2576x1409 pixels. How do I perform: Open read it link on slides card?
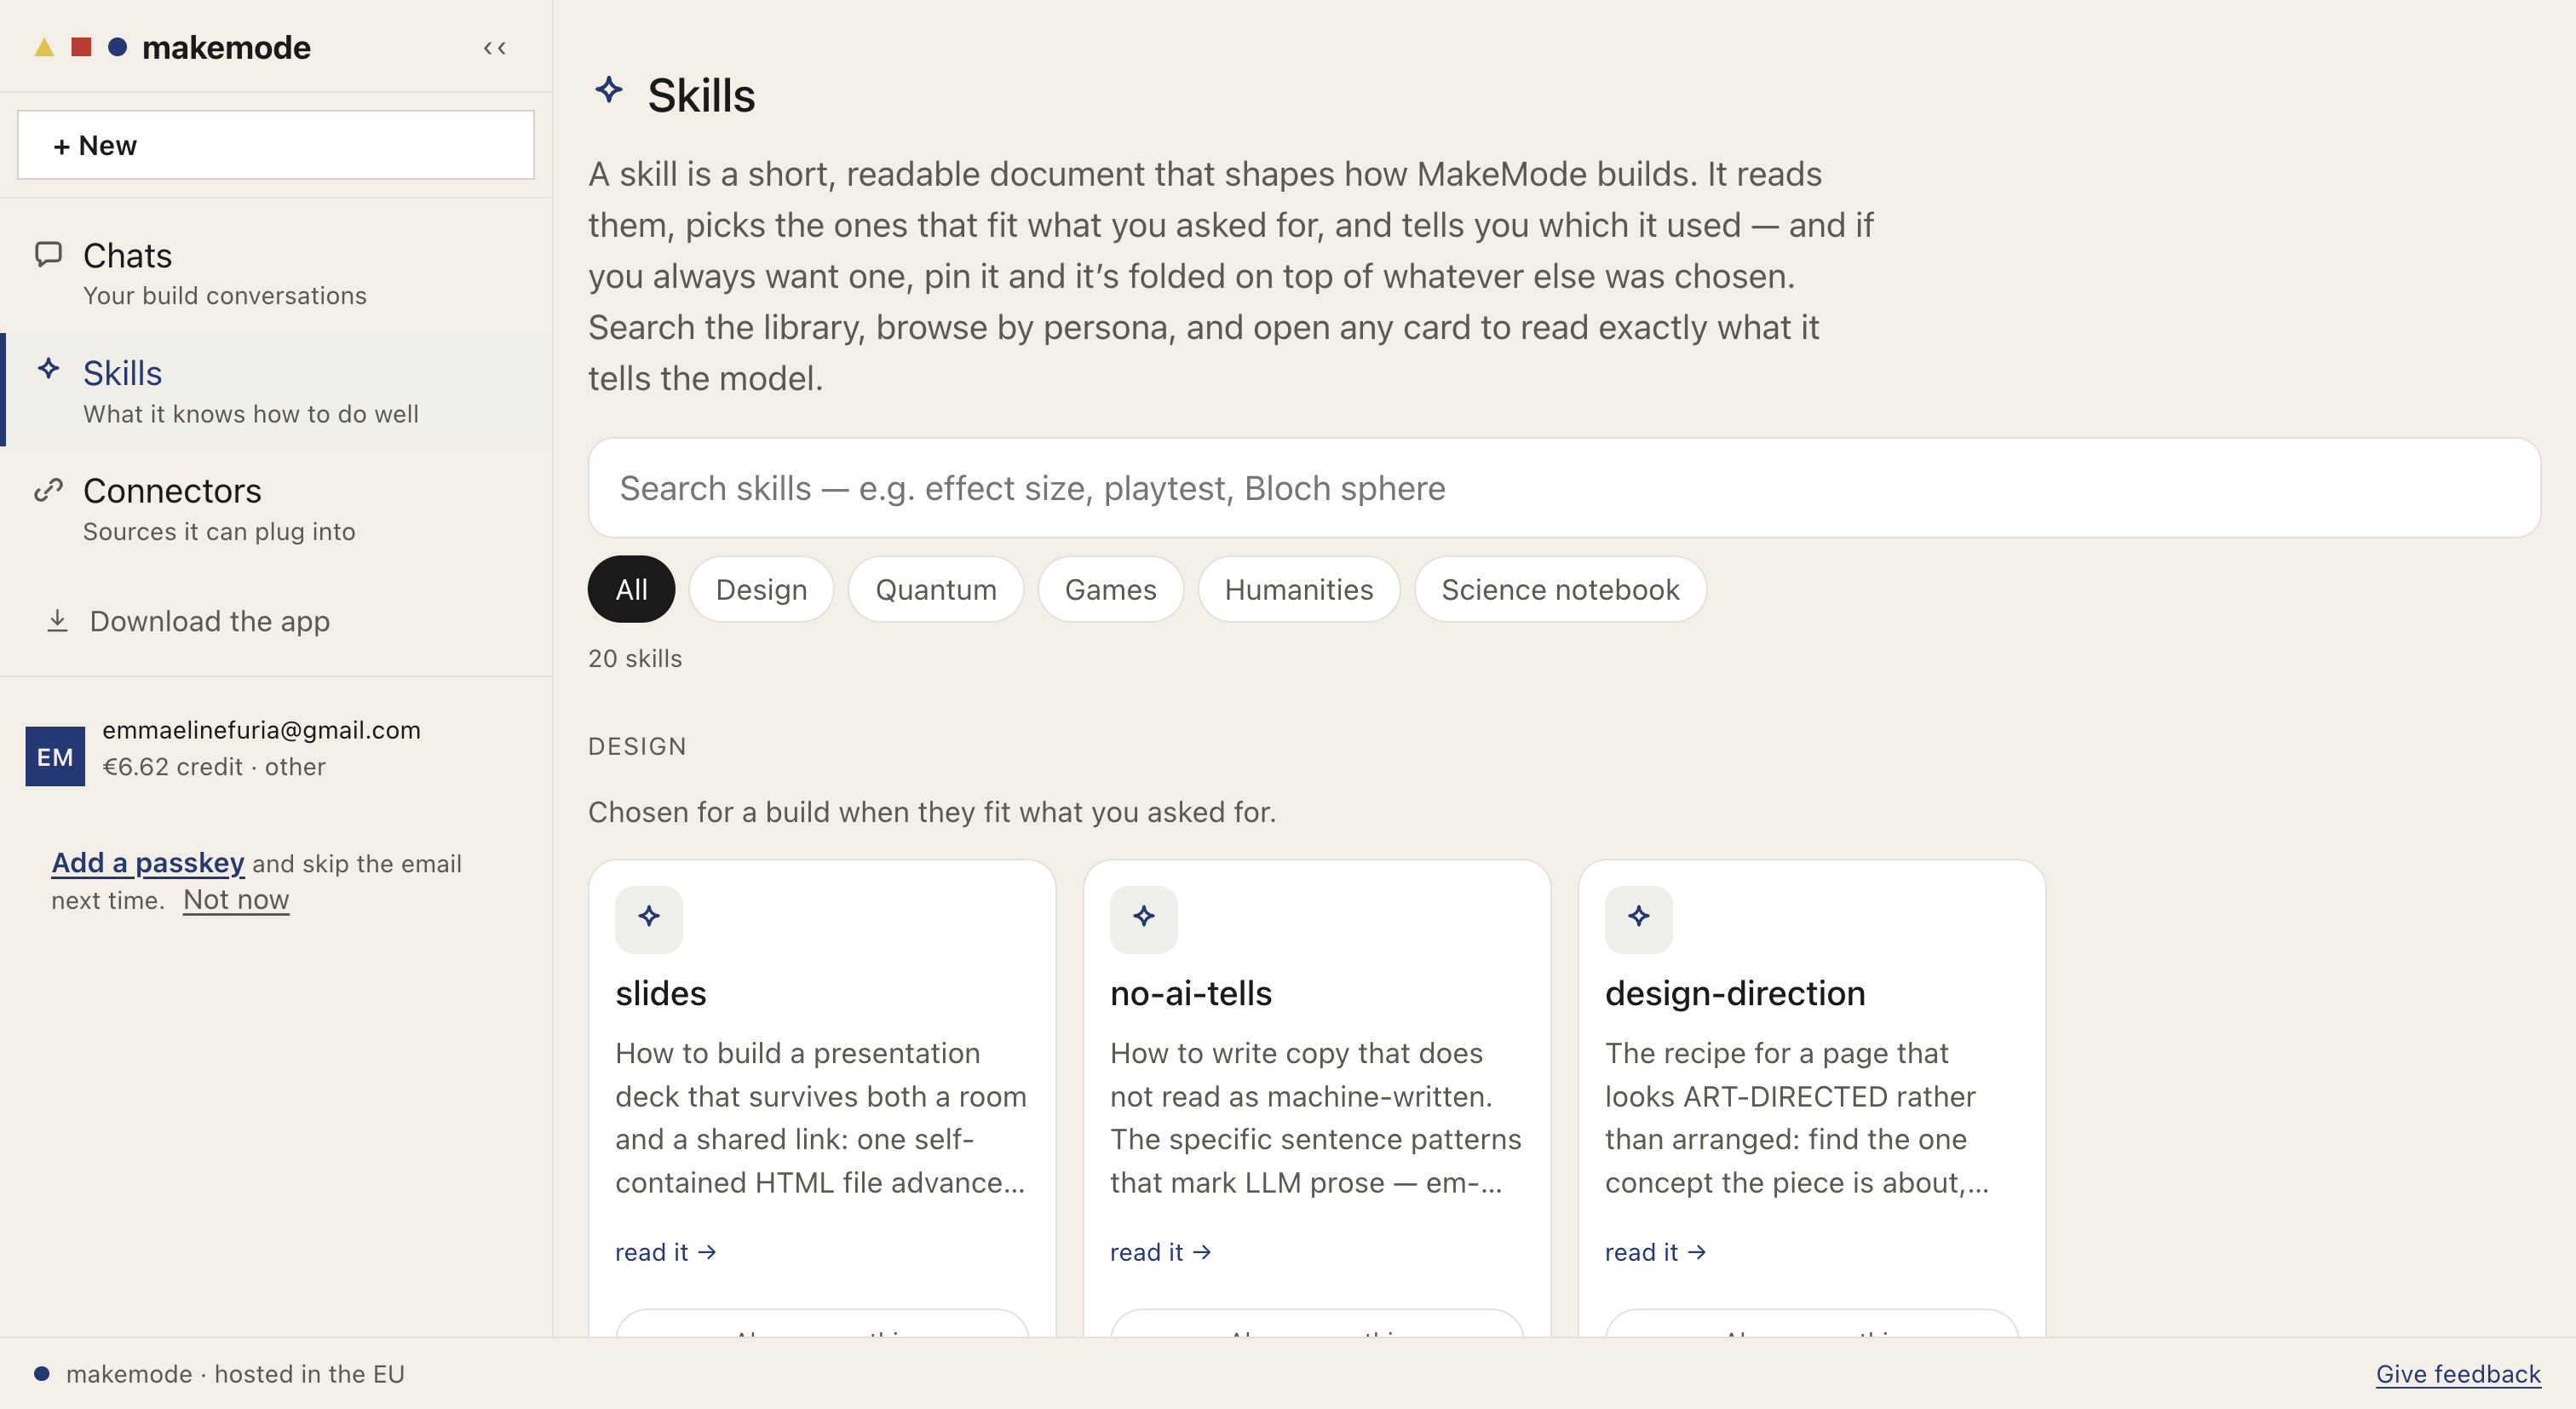point(666,1252)
